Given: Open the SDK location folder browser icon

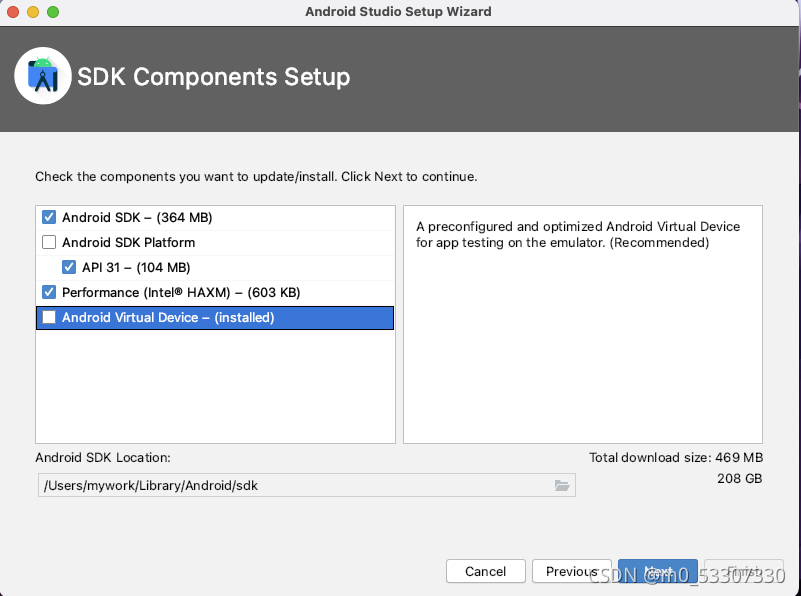Looking at the screenshot, I should click(562, 485).
